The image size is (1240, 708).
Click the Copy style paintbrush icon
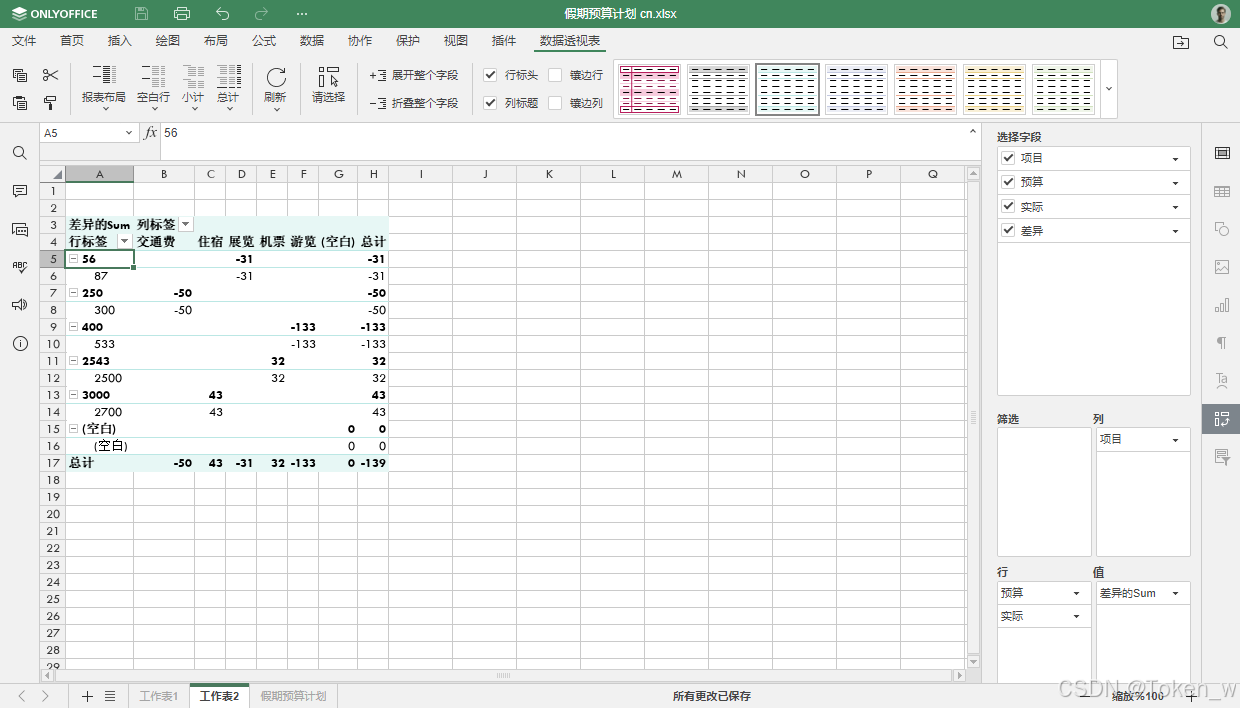50,102
